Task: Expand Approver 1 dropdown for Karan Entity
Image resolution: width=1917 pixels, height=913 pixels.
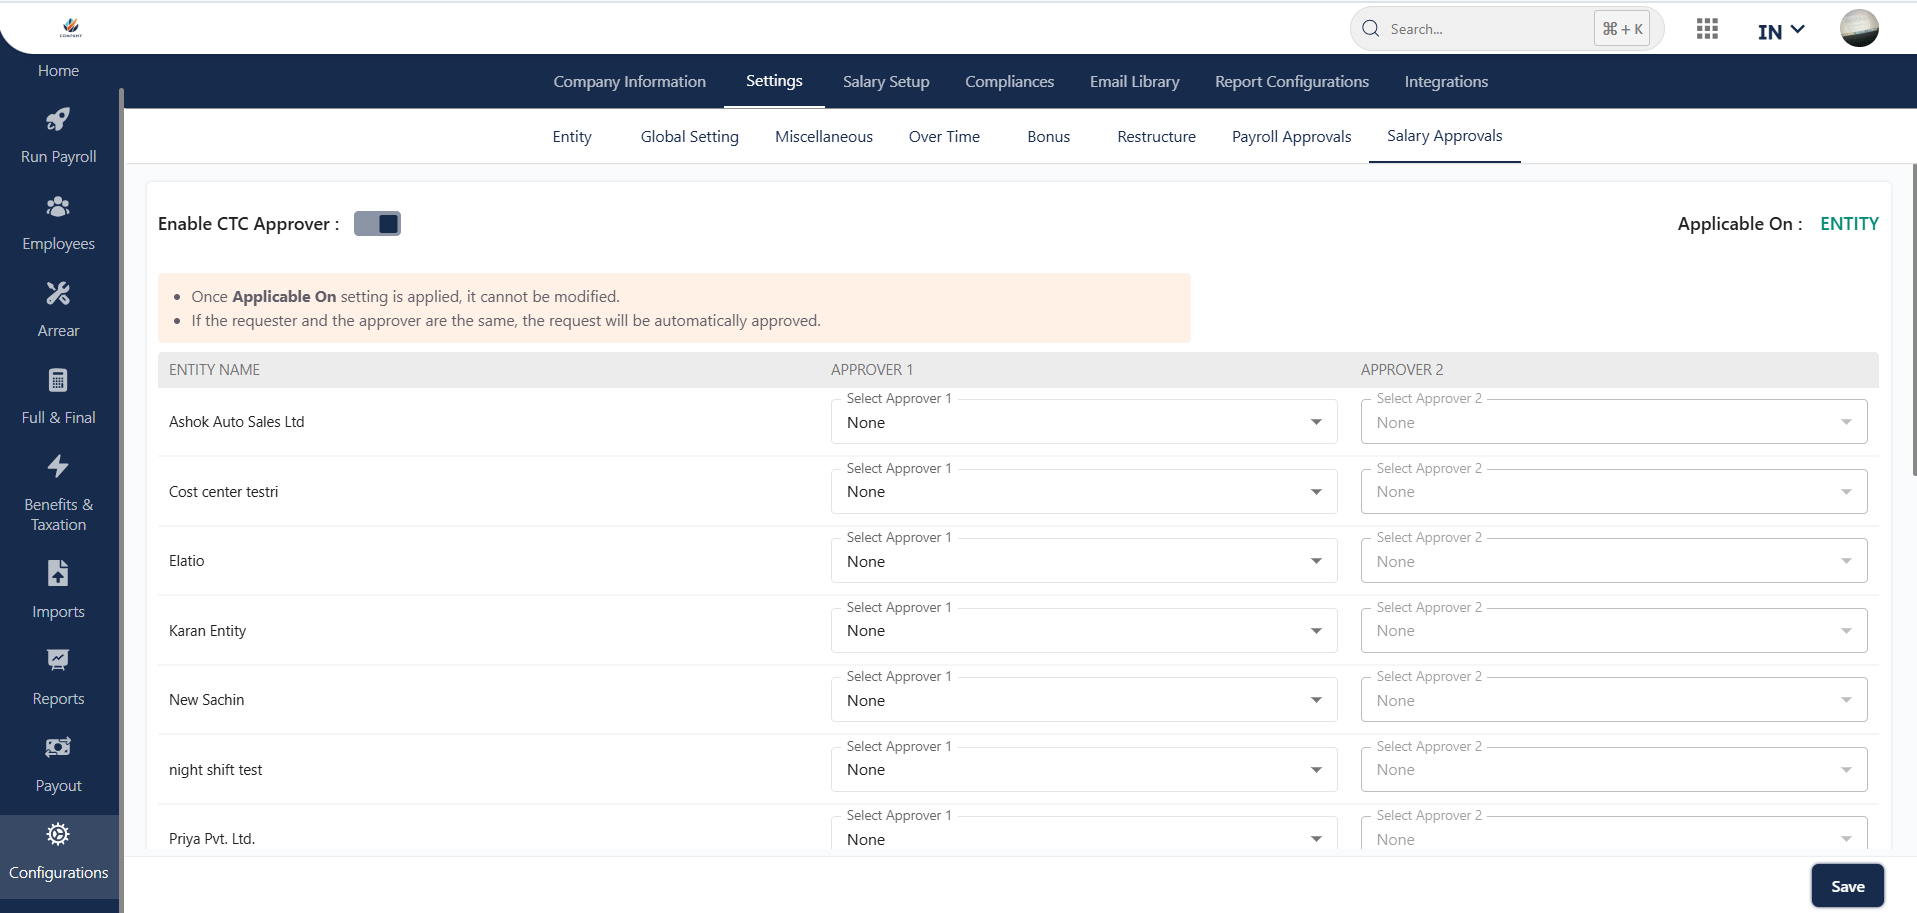Action: pyautogui.click(x=1084, y=630)
